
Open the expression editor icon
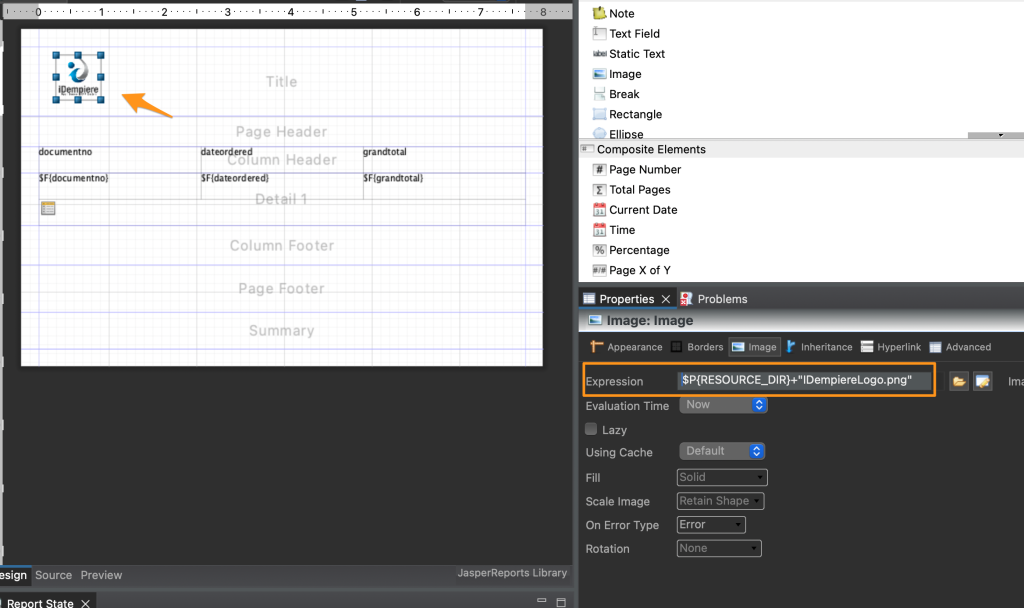pyautogui.click(x=982, y=381)
